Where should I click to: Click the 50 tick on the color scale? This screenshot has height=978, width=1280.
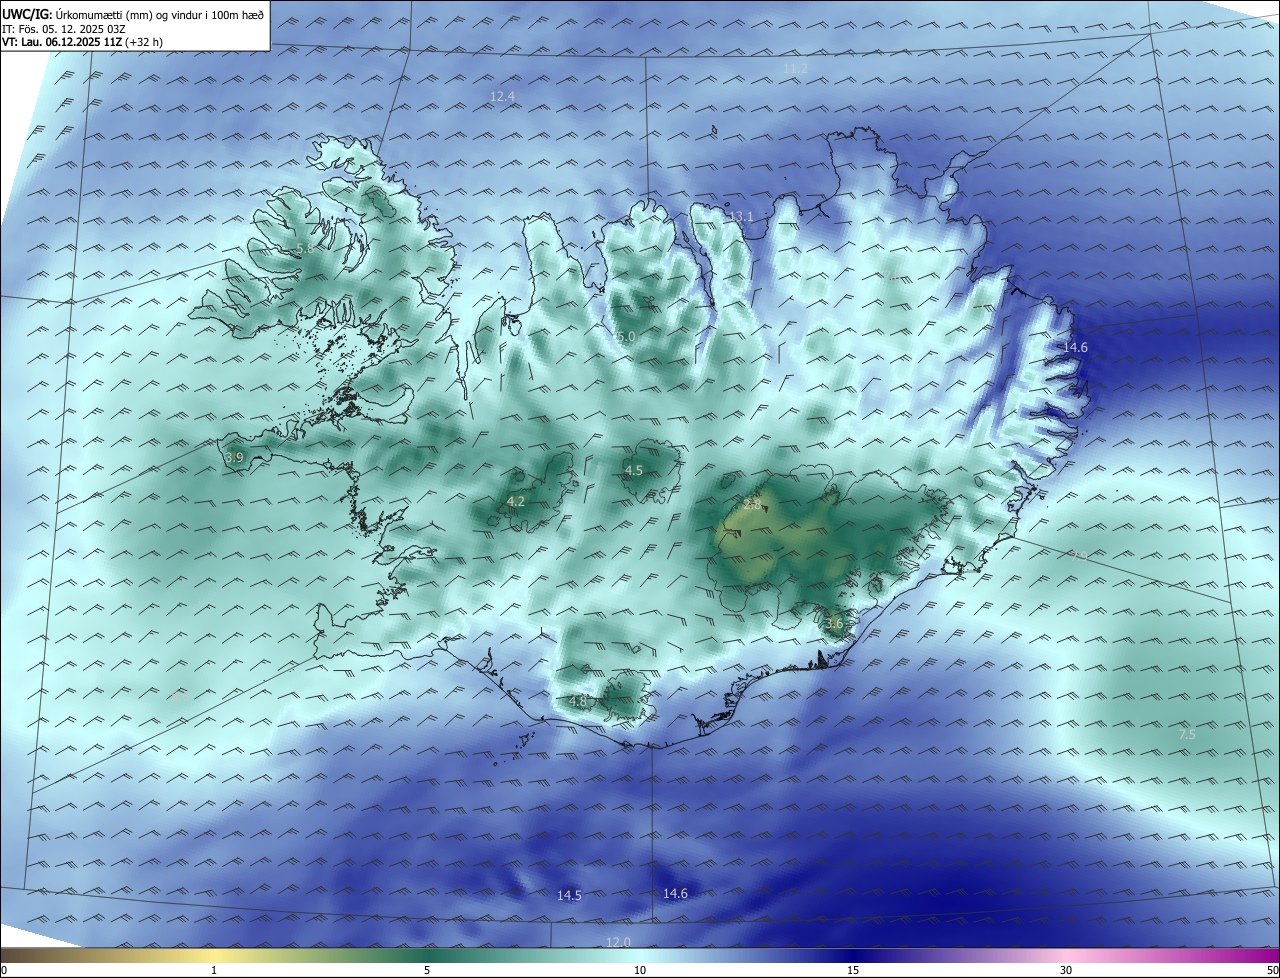pyautogui.click(x=1272, y=970)
